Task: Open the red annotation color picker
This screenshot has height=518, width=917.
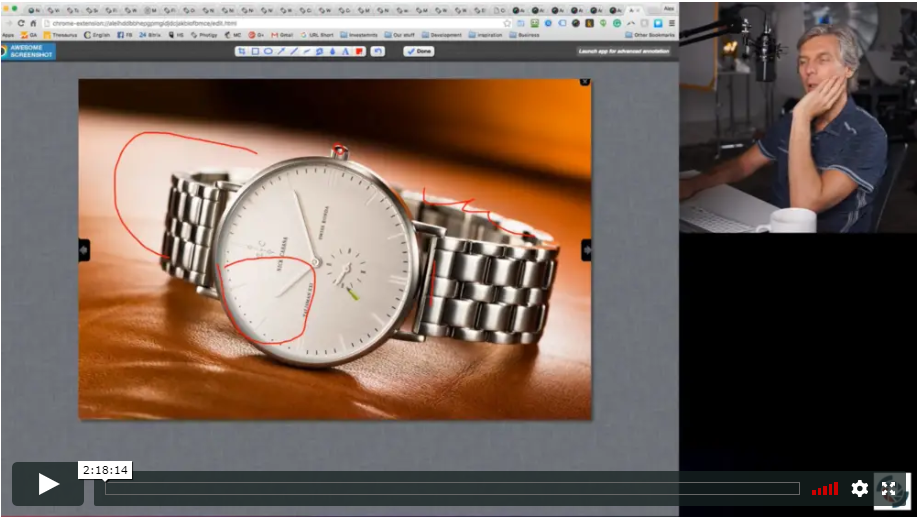Action: pyautogui.click(x=359, y=51)
